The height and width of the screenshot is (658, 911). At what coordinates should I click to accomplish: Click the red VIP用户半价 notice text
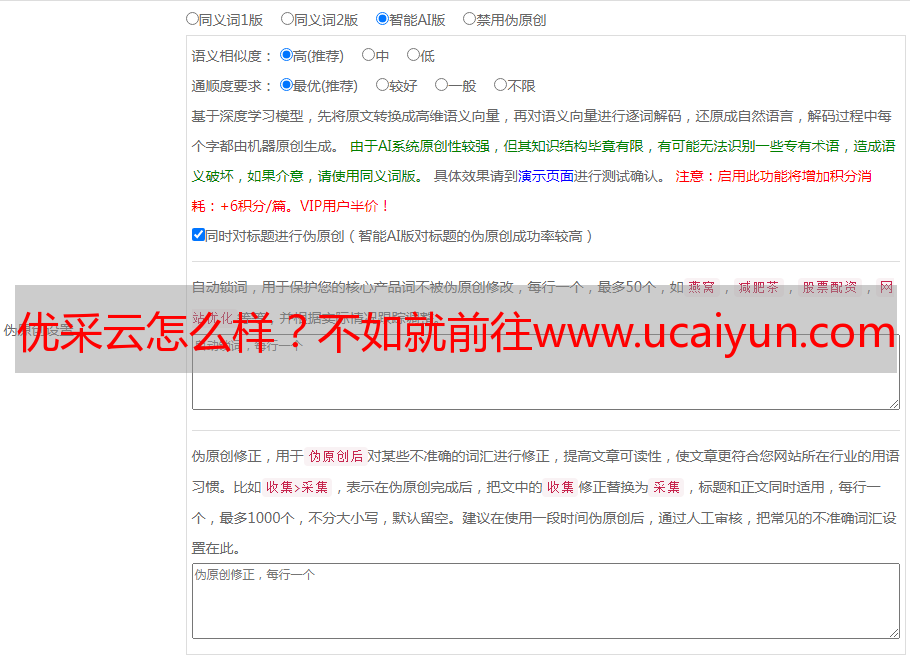[343, 206]
